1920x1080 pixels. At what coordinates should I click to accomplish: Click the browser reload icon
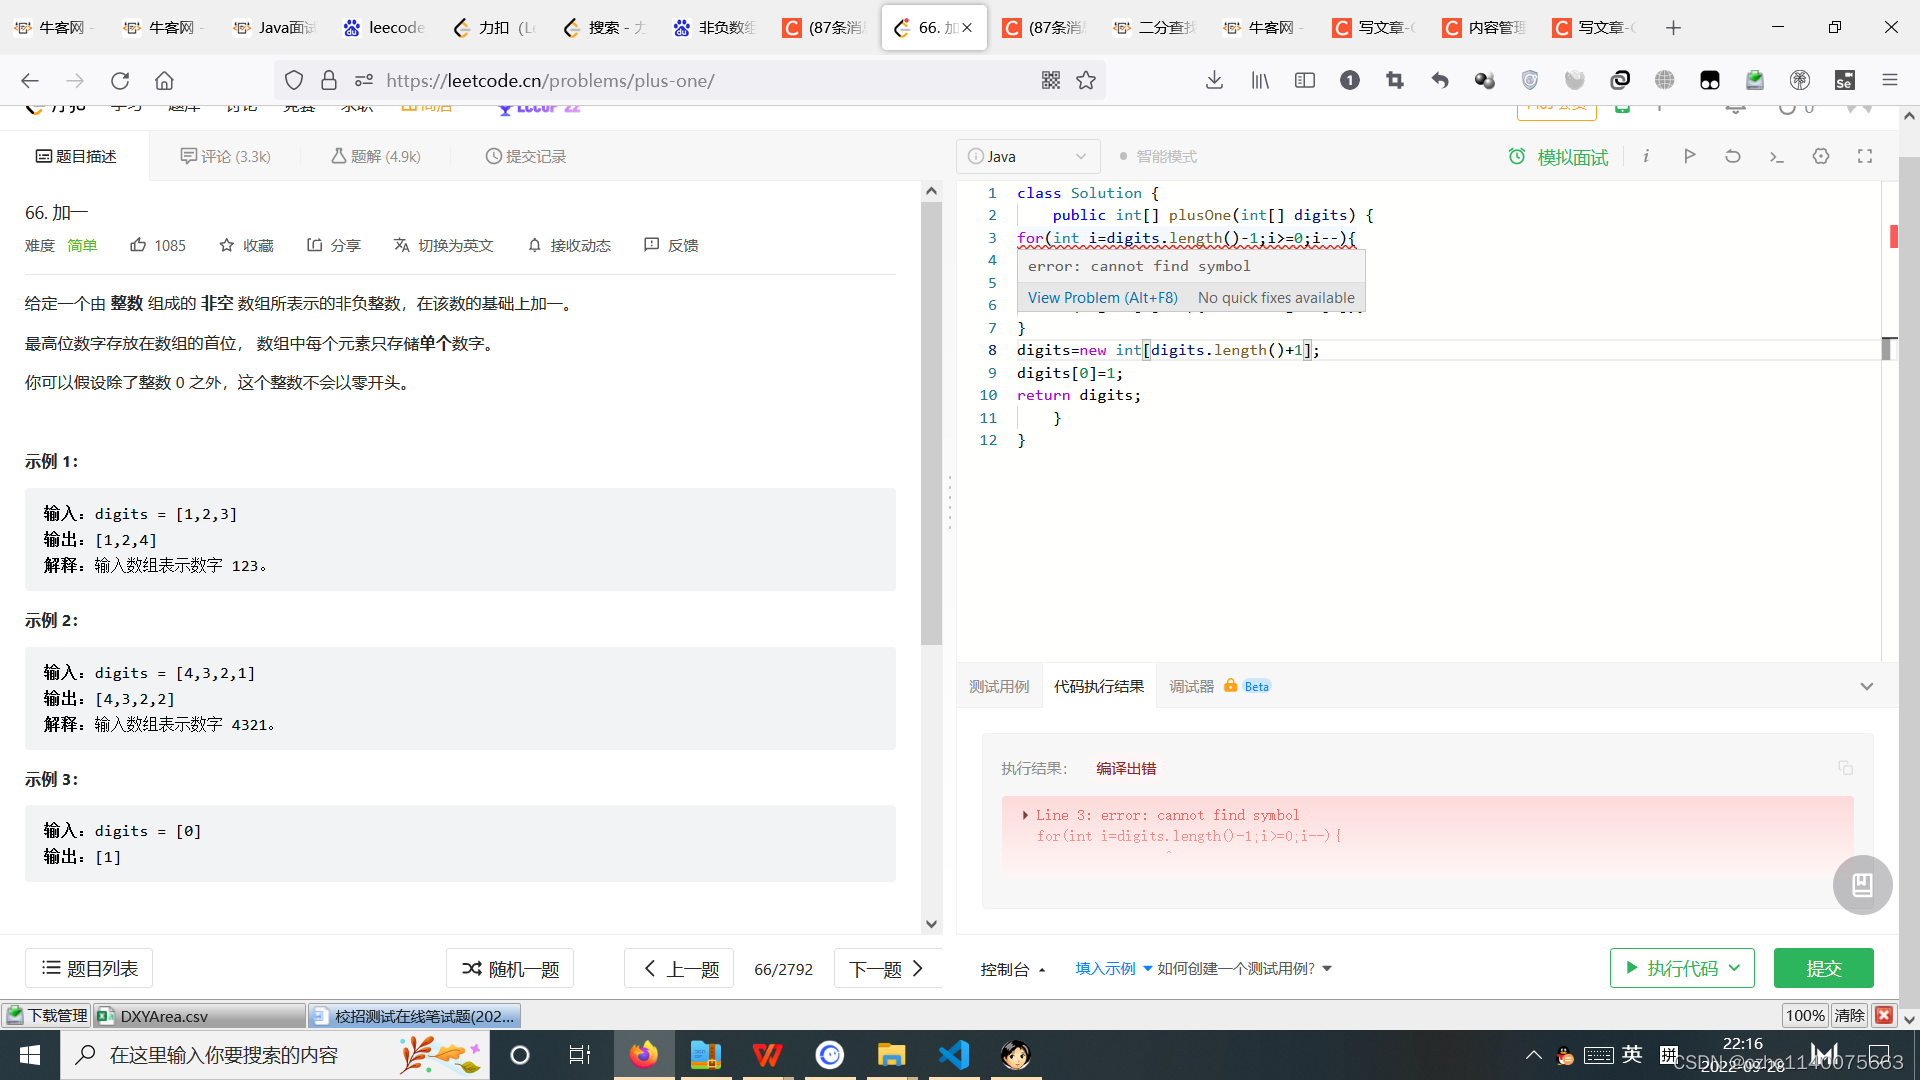tap(120, 81)
